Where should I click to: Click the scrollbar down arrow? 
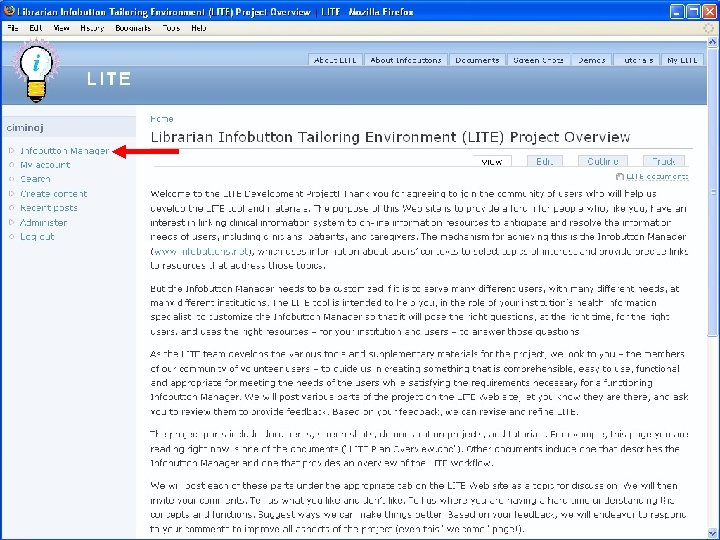pos(712,534)
